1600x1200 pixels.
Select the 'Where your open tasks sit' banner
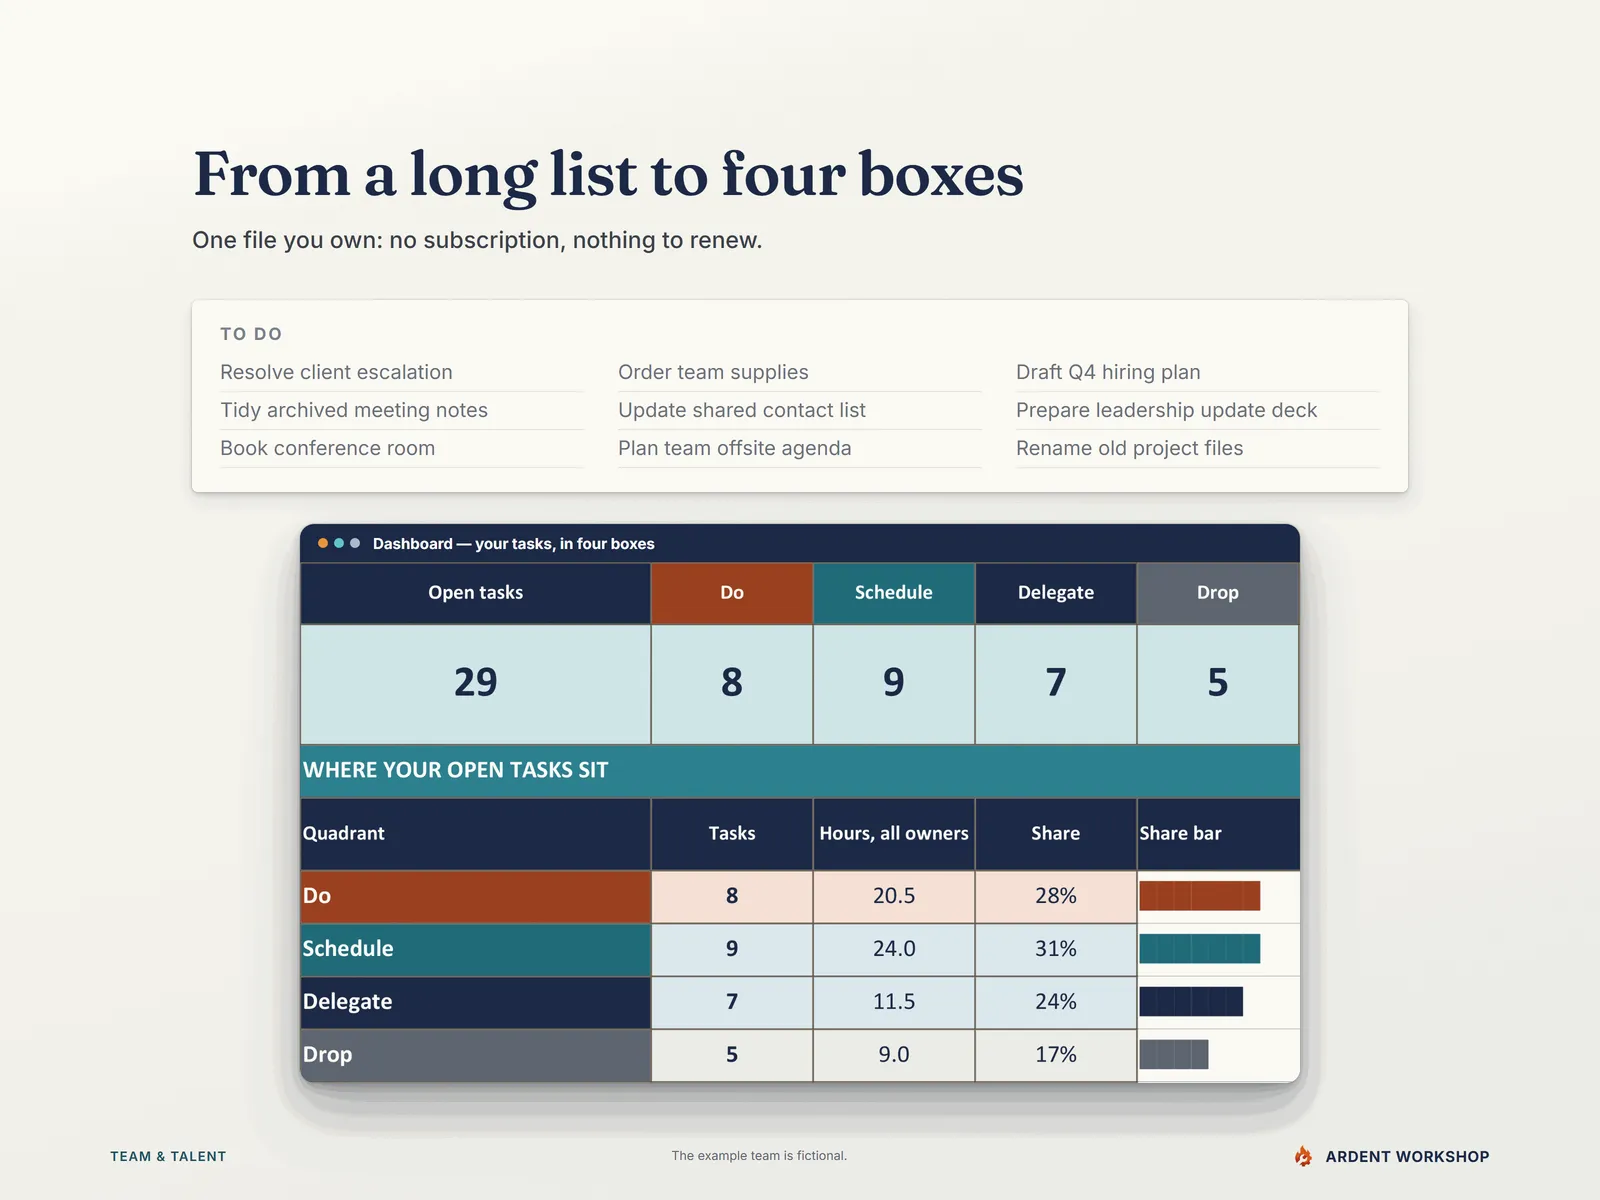800,770
